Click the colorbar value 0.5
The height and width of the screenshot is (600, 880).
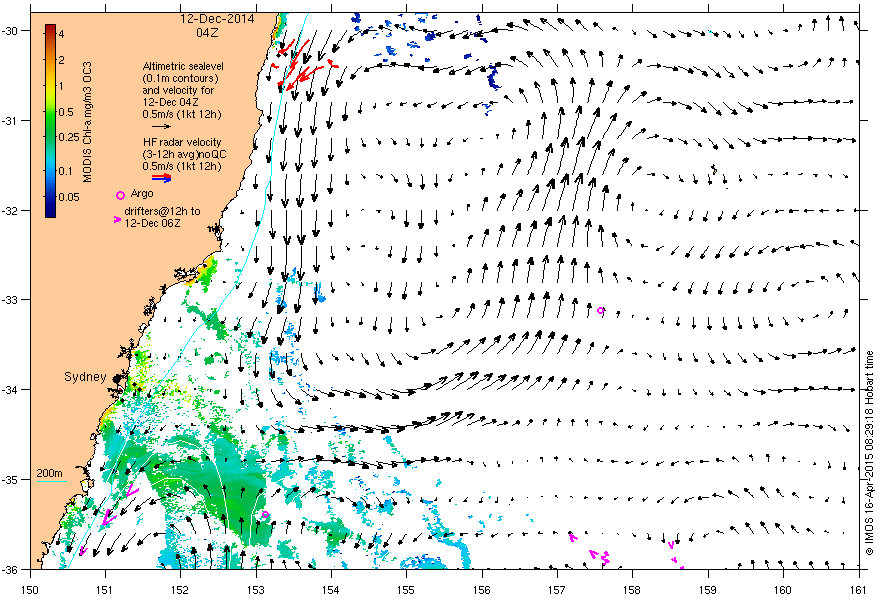(66, 112)
